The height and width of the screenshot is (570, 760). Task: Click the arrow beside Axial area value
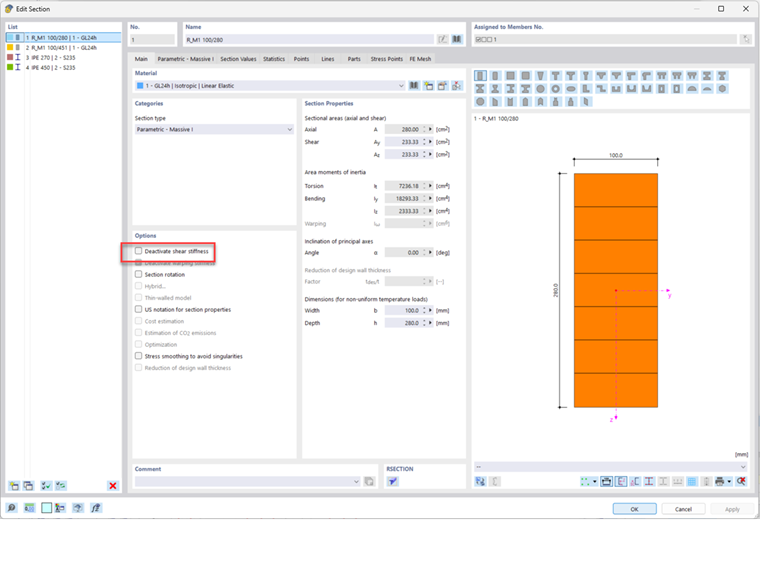430,129
